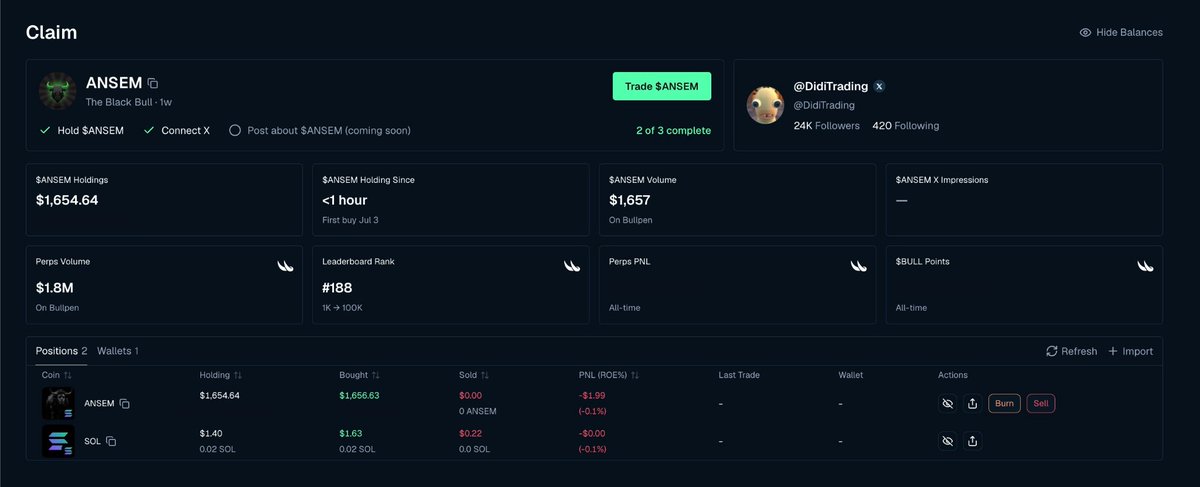1200x487 pixels.
Task: Click the Import button
Action: click(x=1130, y=351)
